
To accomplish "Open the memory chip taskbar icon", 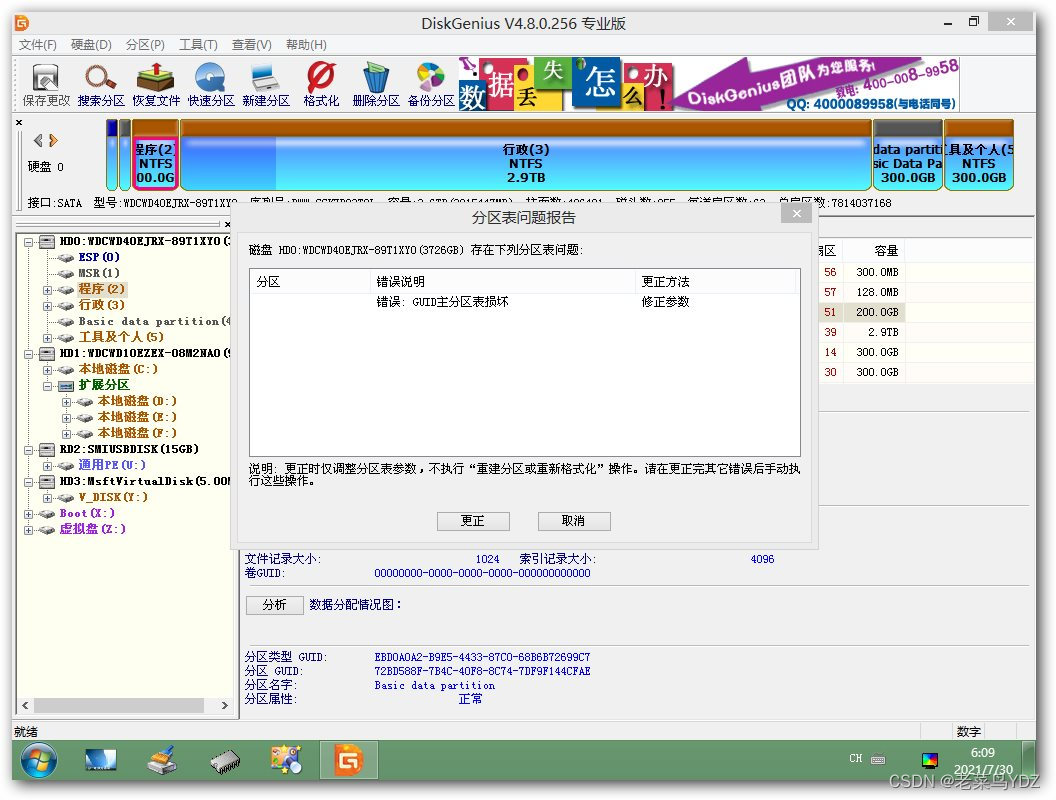I will (225, 761).
